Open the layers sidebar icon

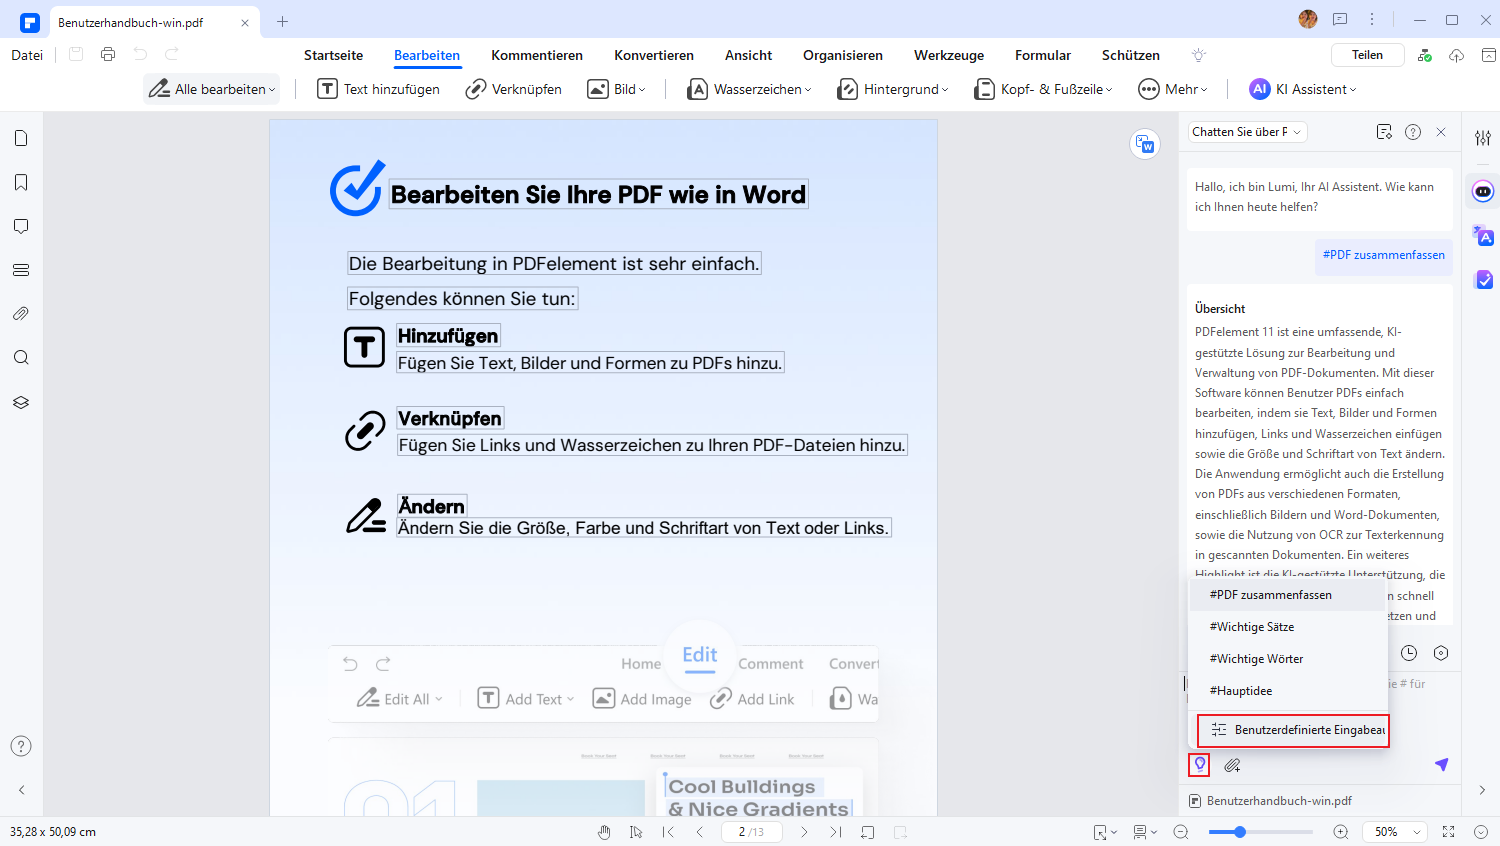click(21, 402)
